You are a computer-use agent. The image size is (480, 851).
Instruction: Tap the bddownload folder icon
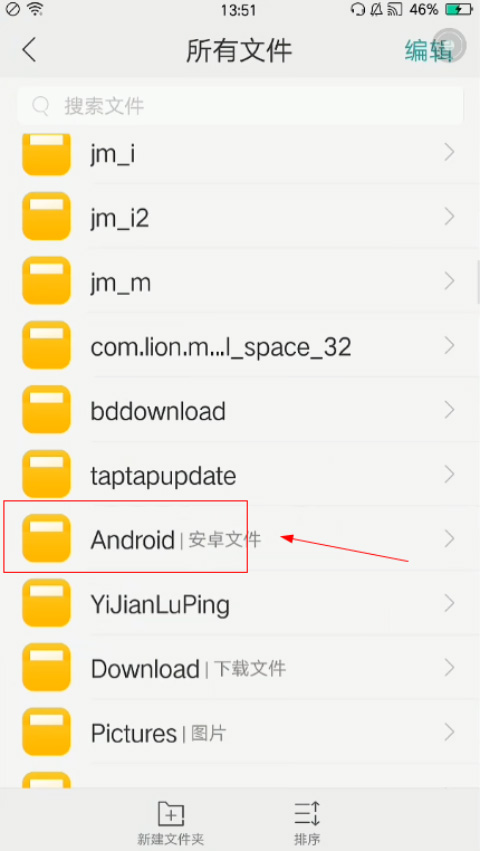point(46,409)
